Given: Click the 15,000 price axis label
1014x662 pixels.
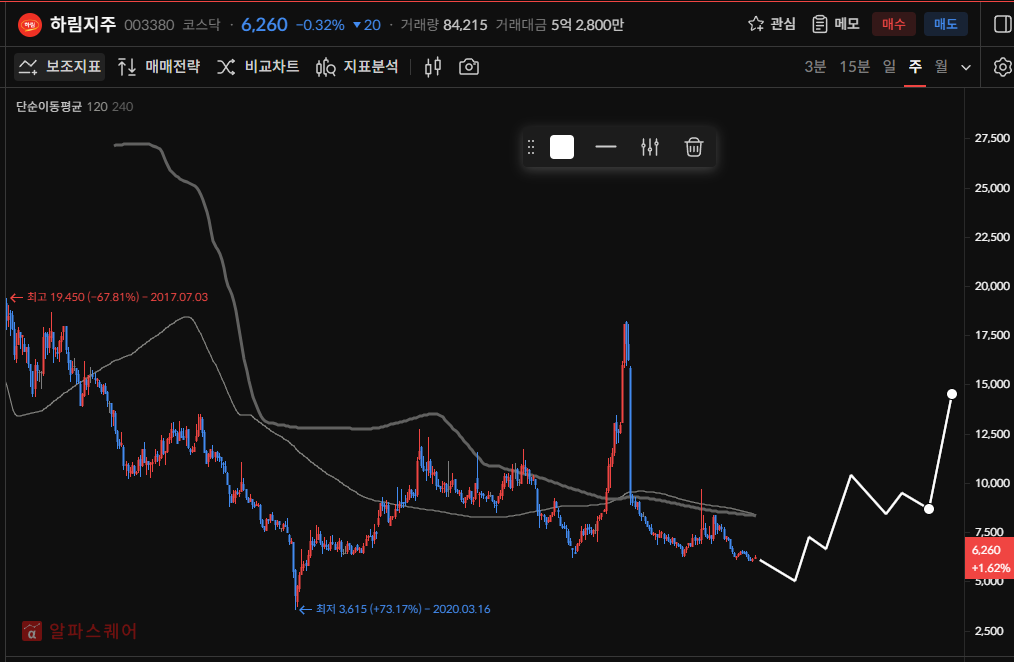Looking at the screenshot, I should [x=992, y=384].
